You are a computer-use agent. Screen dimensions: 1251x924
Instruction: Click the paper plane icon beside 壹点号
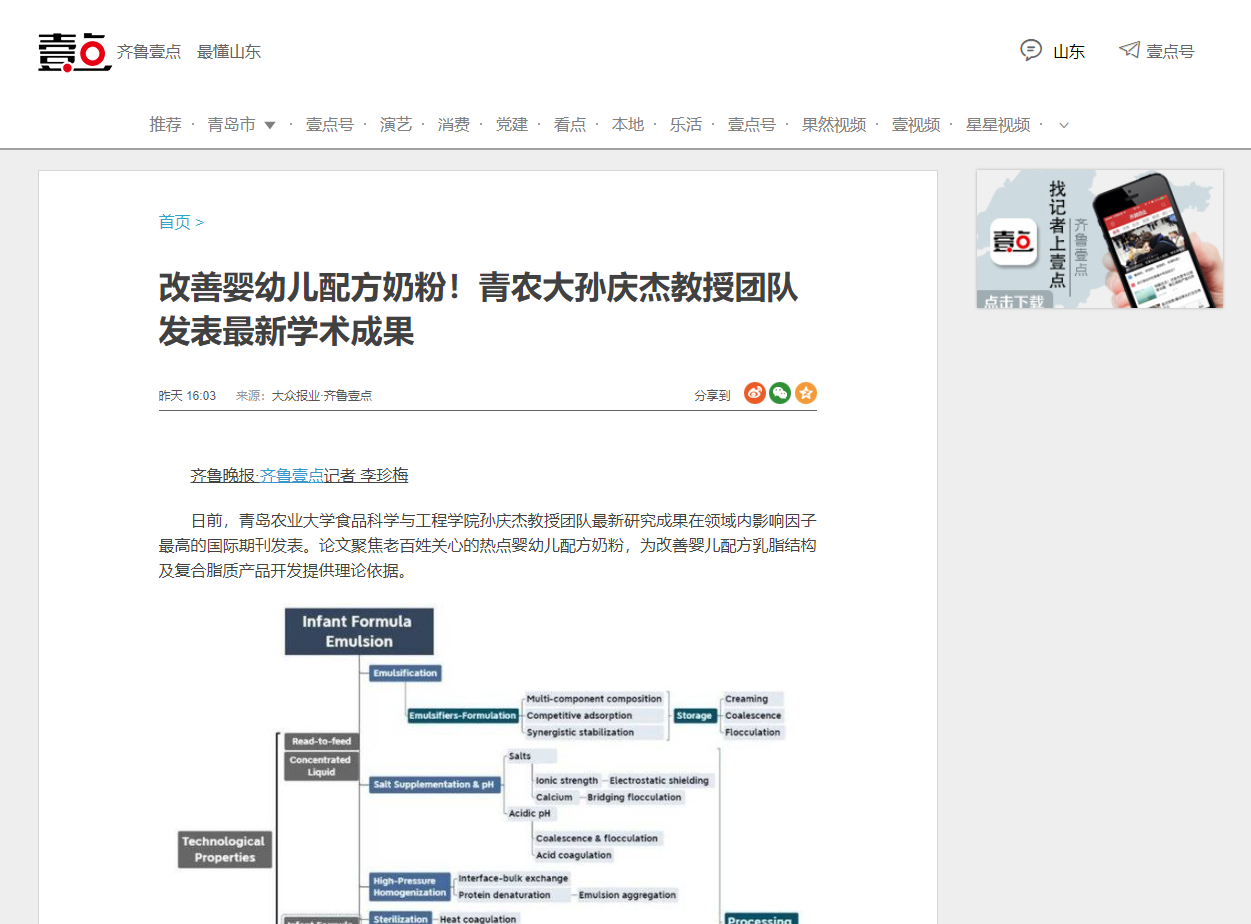coord(1129,49)
